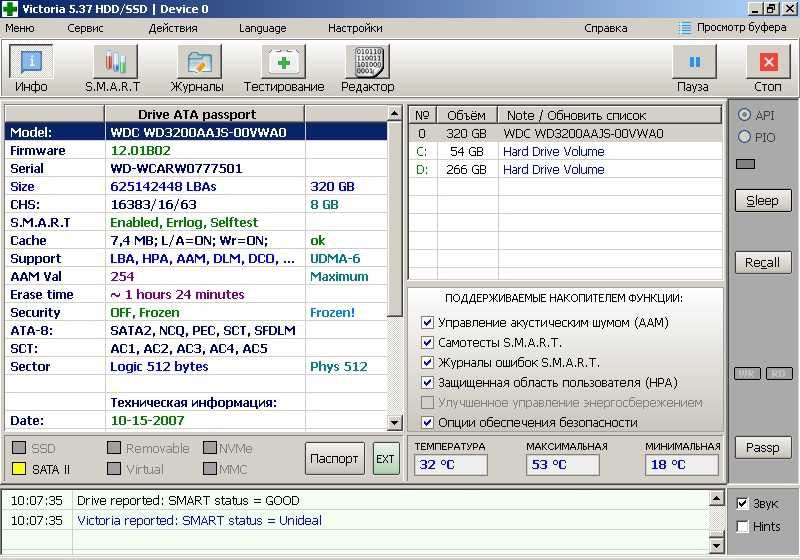Click Firmware value 12.01B02

click(x=140, y=150)
